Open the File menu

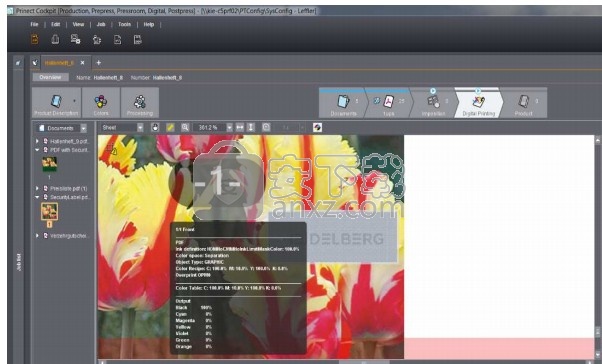click(x=34, y=24)
